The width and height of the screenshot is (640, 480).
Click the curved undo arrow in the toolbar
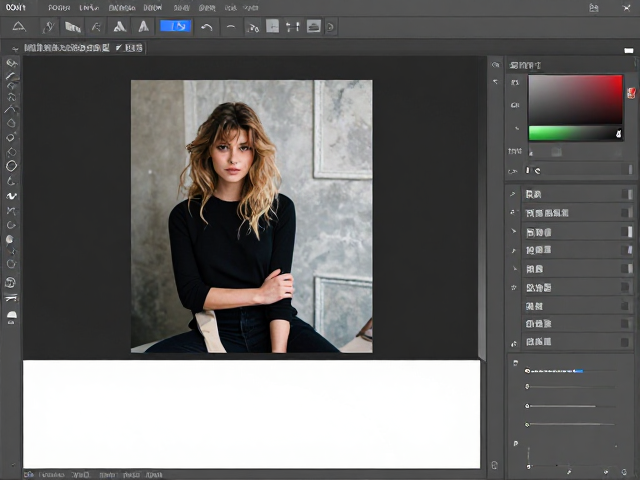click(207, 27)
